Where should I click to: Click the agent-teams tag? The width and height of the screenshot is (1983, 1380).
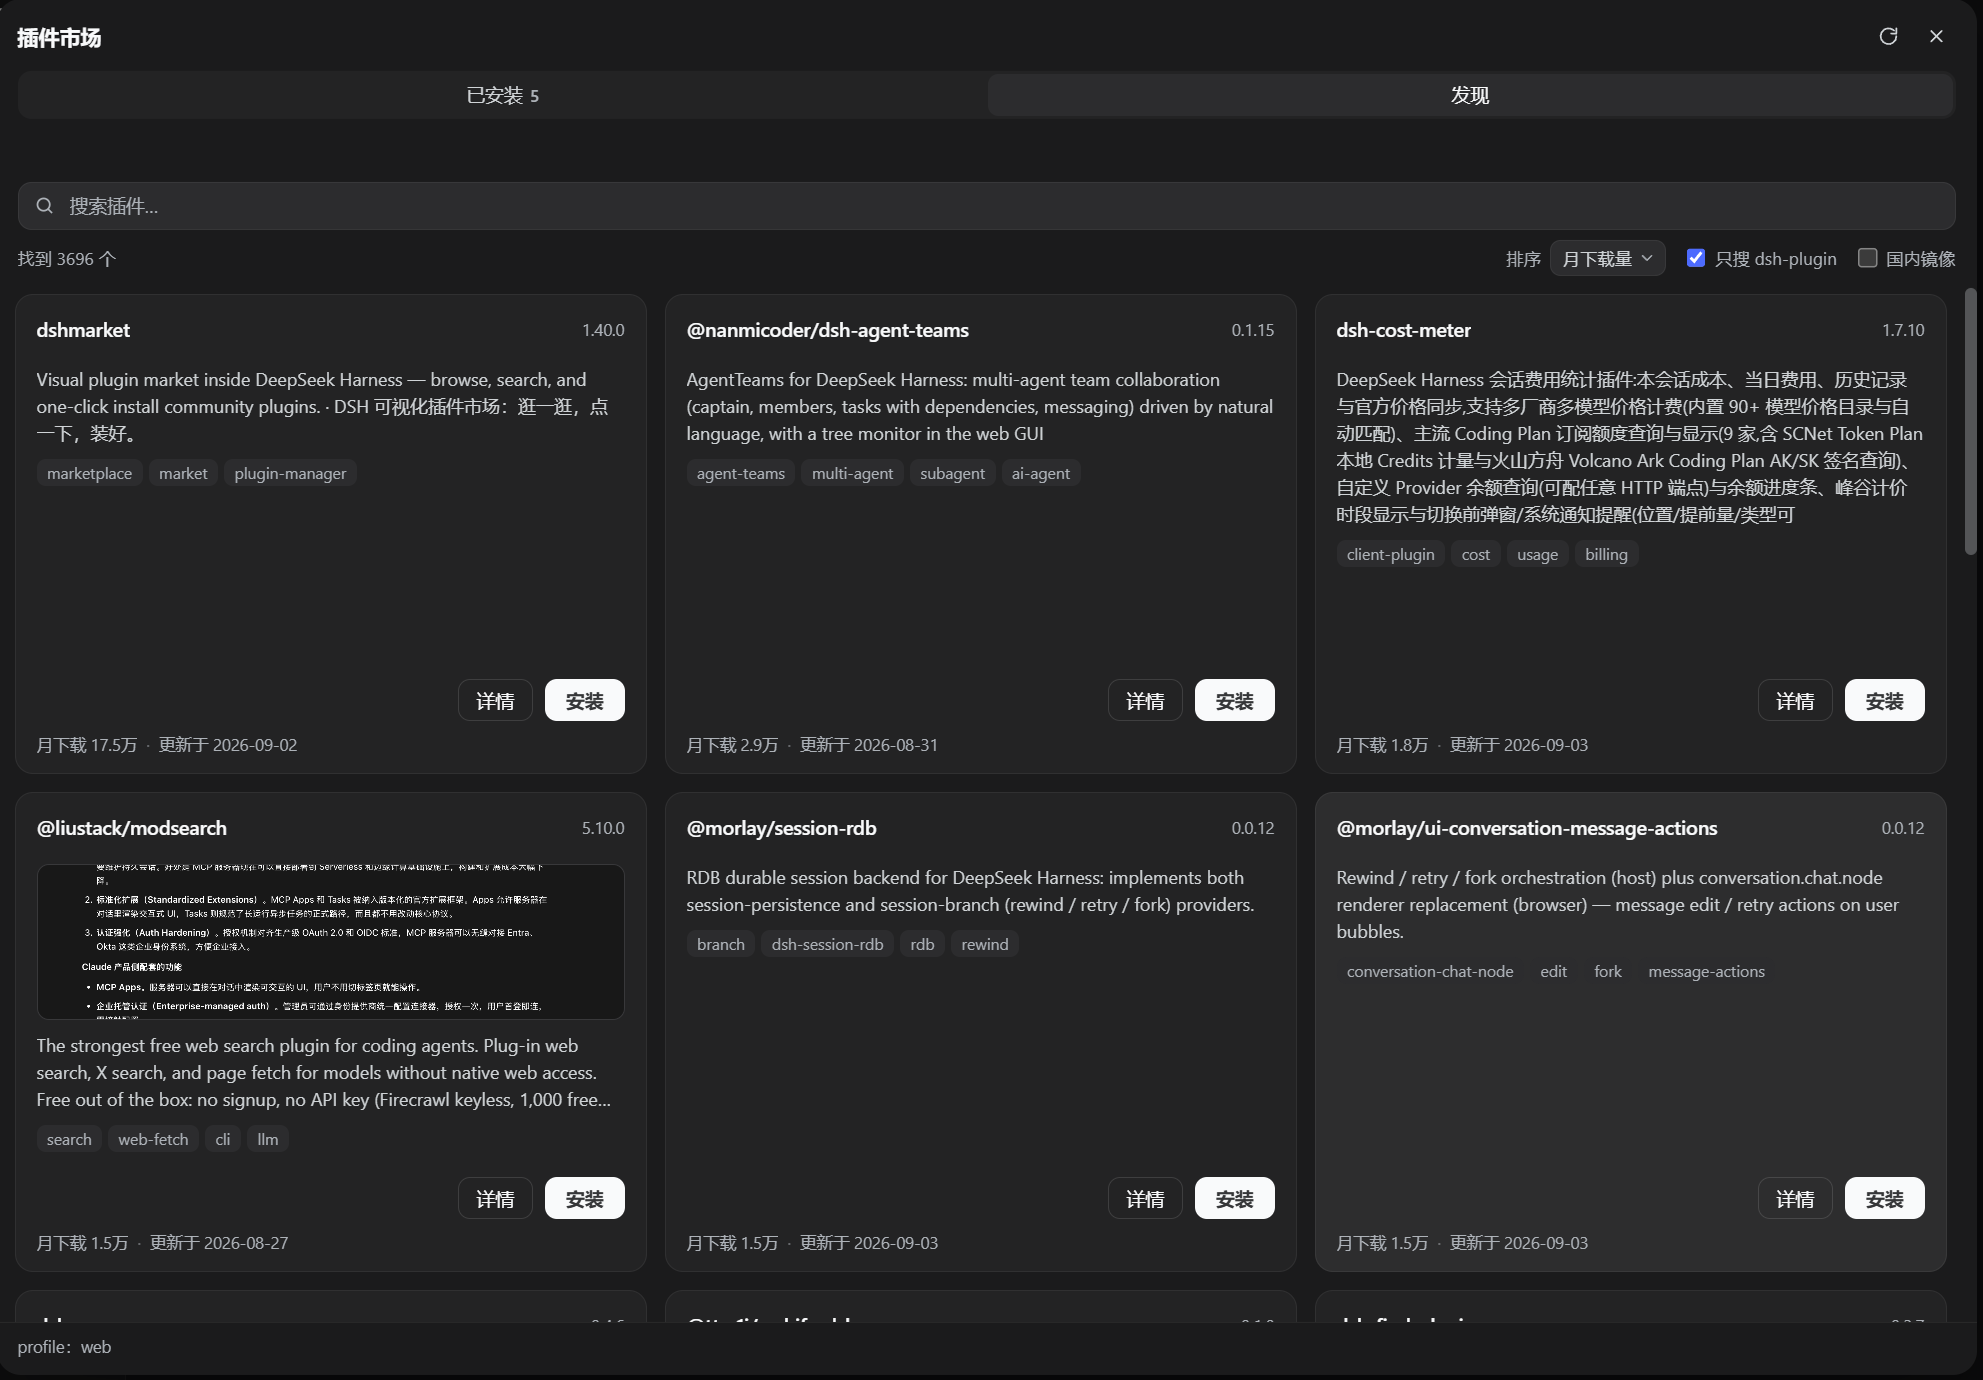coord(741,473)
